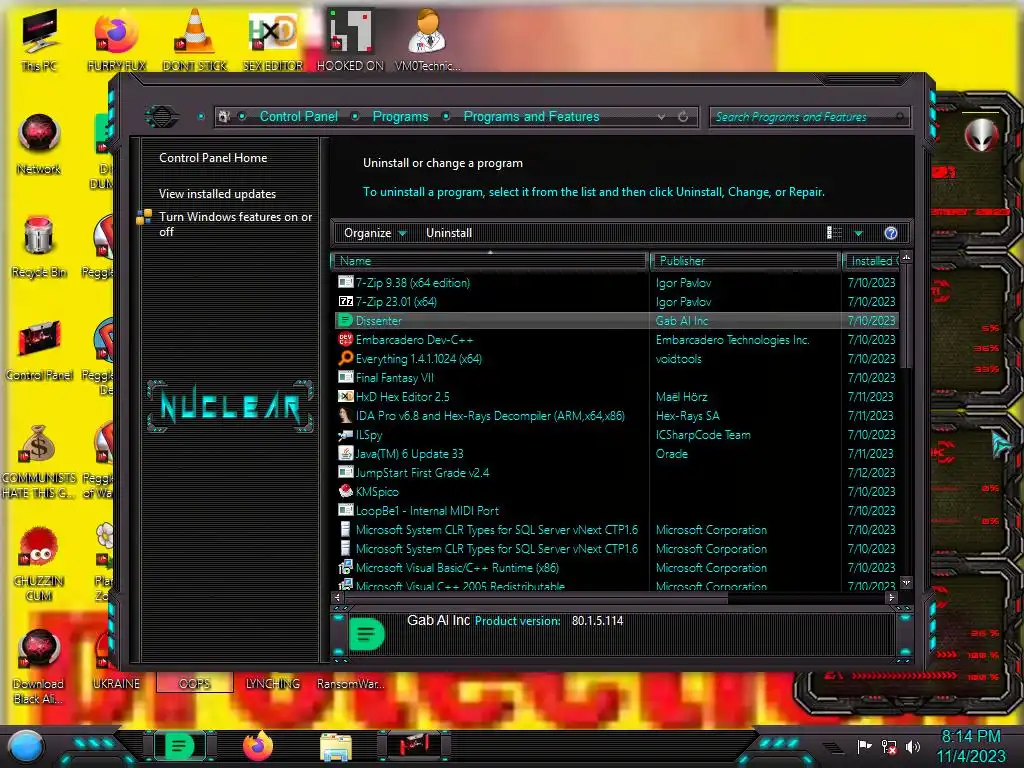Select 7-Zip 23.01 (x64) row
The width and height of the screenshot is (1024, 768).
tap(616, 302)
